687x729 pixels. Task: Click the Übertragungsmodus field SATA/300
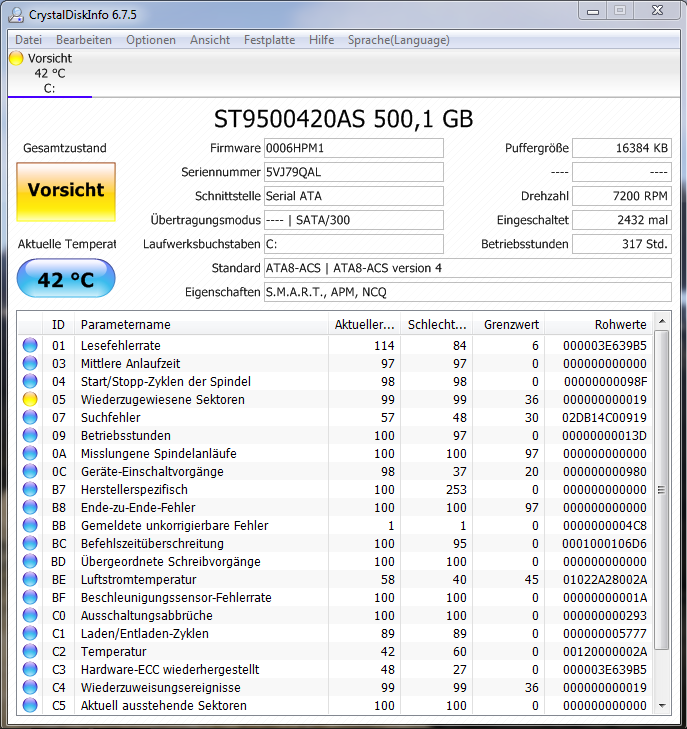click(x=354, y=220)
